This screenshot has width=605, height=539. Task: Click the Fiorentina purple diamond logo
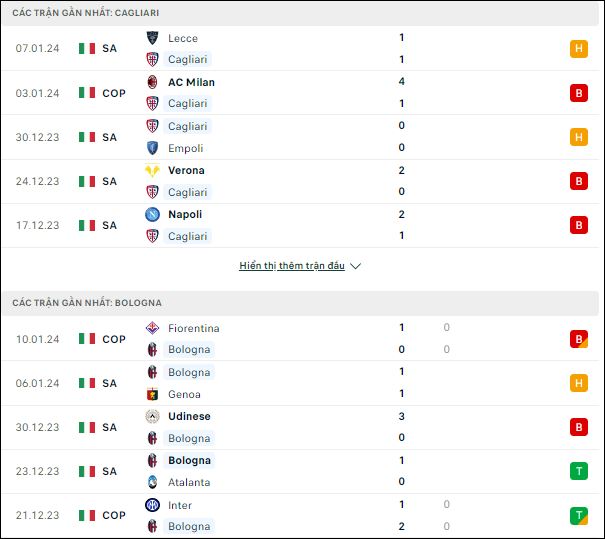(x=152, y=328)
